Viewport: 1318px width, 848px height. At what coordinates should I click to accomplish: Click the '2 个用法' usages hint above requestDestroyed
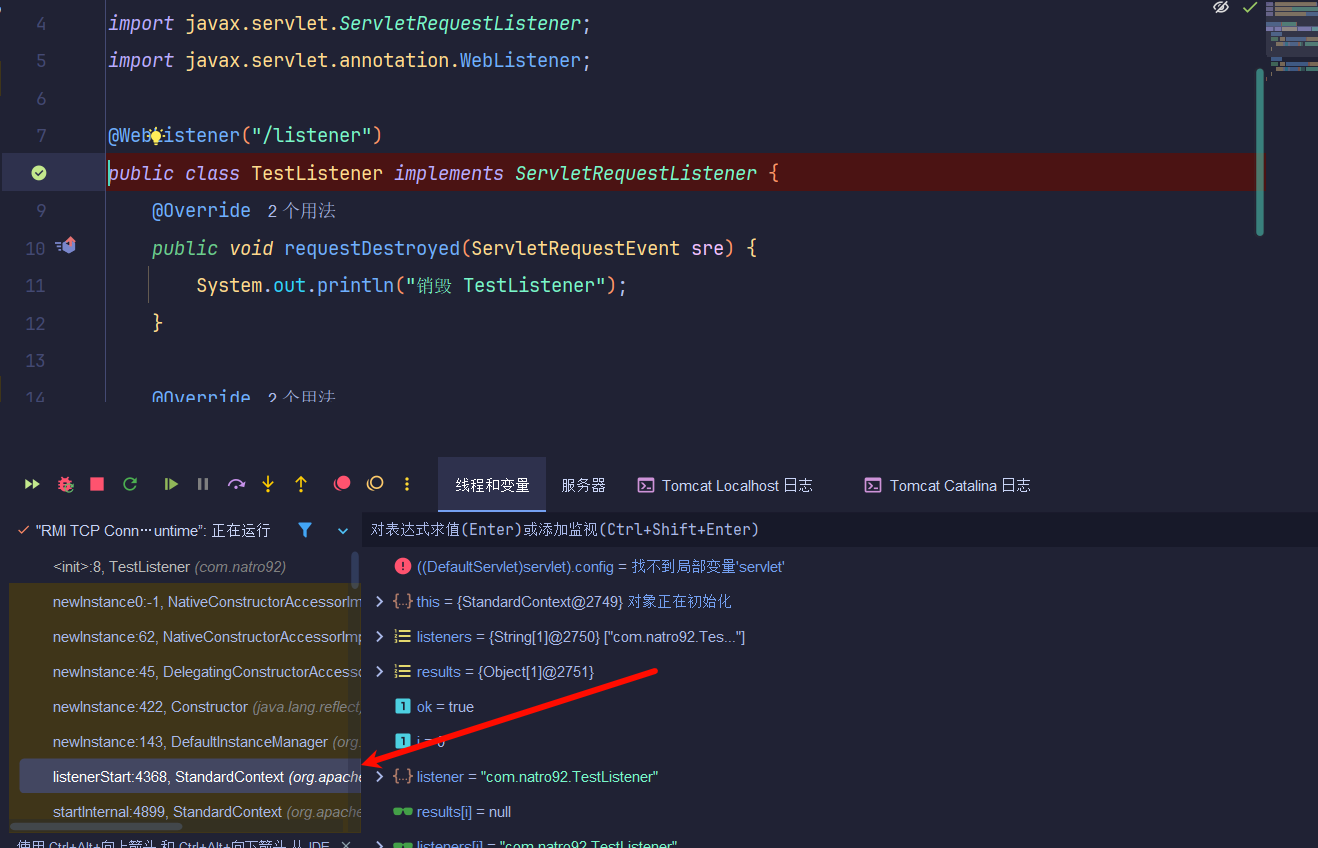click(301, 211)
